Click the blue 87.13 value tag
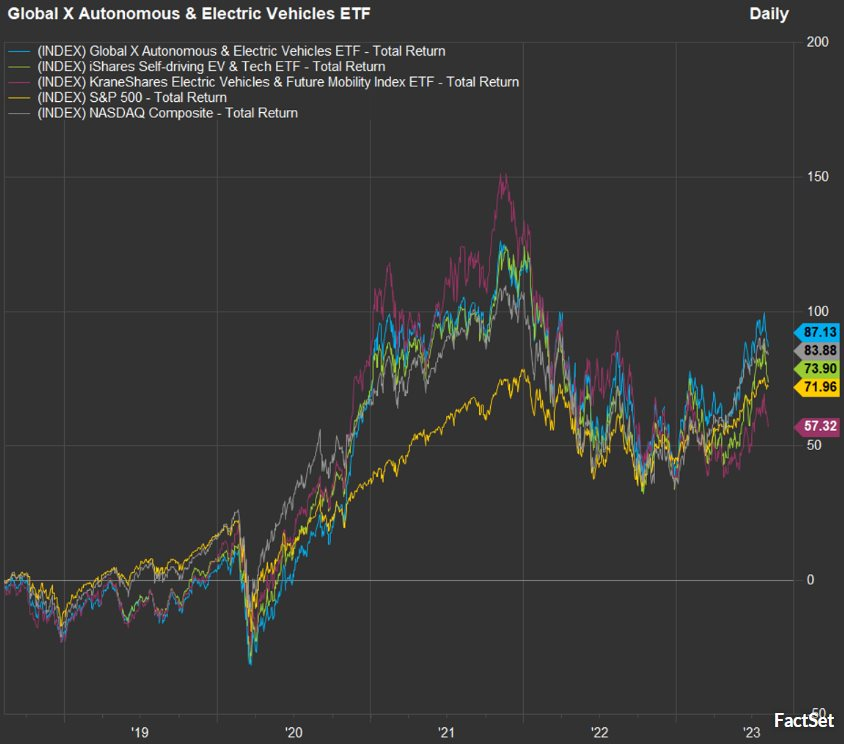The image size is (844, 744). click(817, 332)
